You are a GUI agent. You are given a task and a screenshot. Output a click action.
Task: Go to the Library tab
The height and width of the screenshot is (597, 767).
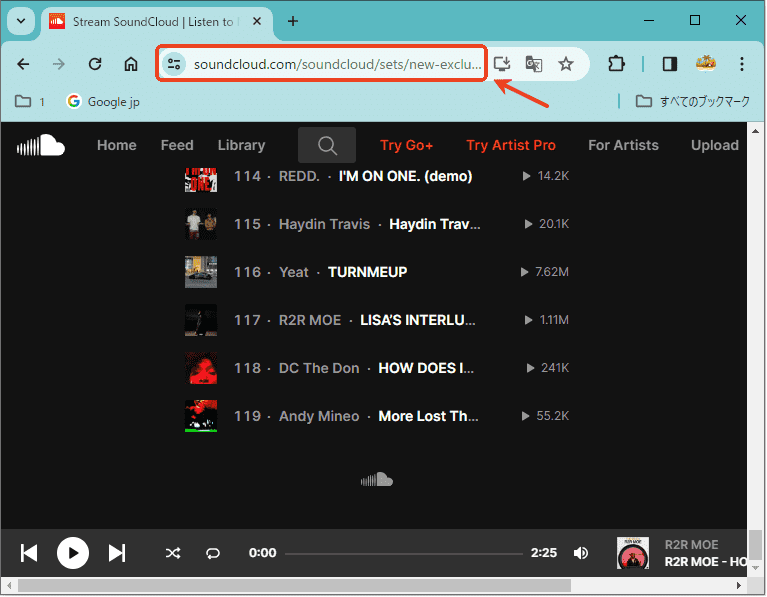[x=241, y=146]
